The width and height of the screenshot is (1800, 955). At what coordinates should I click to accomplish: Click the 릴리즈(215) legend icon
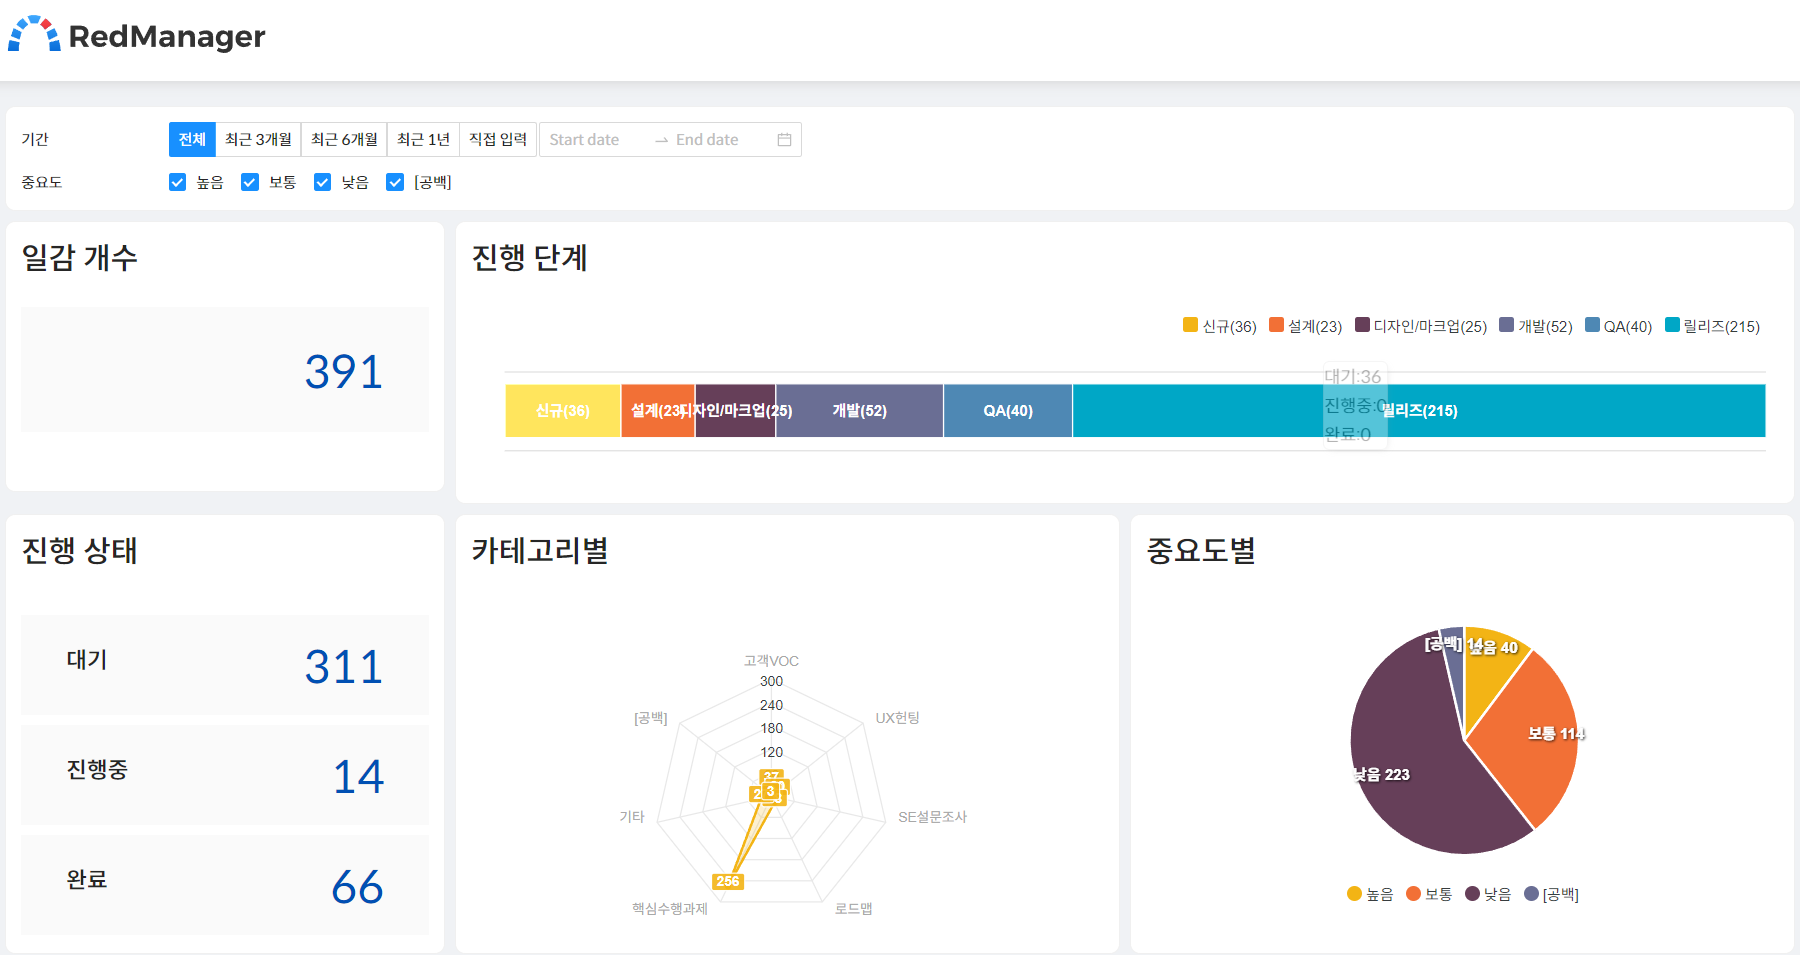(x=1672, y=326)
